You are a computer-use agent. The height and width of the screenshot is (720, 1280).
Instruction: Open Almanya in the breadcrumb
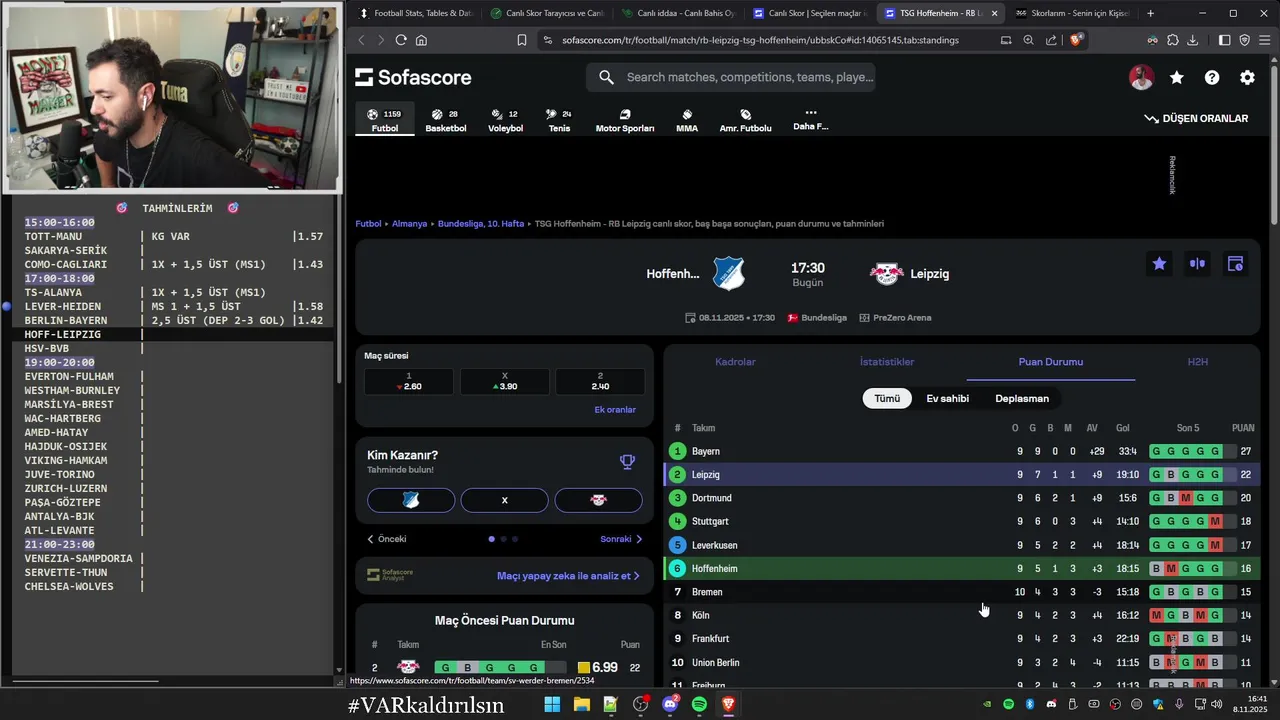coord(409,224)
